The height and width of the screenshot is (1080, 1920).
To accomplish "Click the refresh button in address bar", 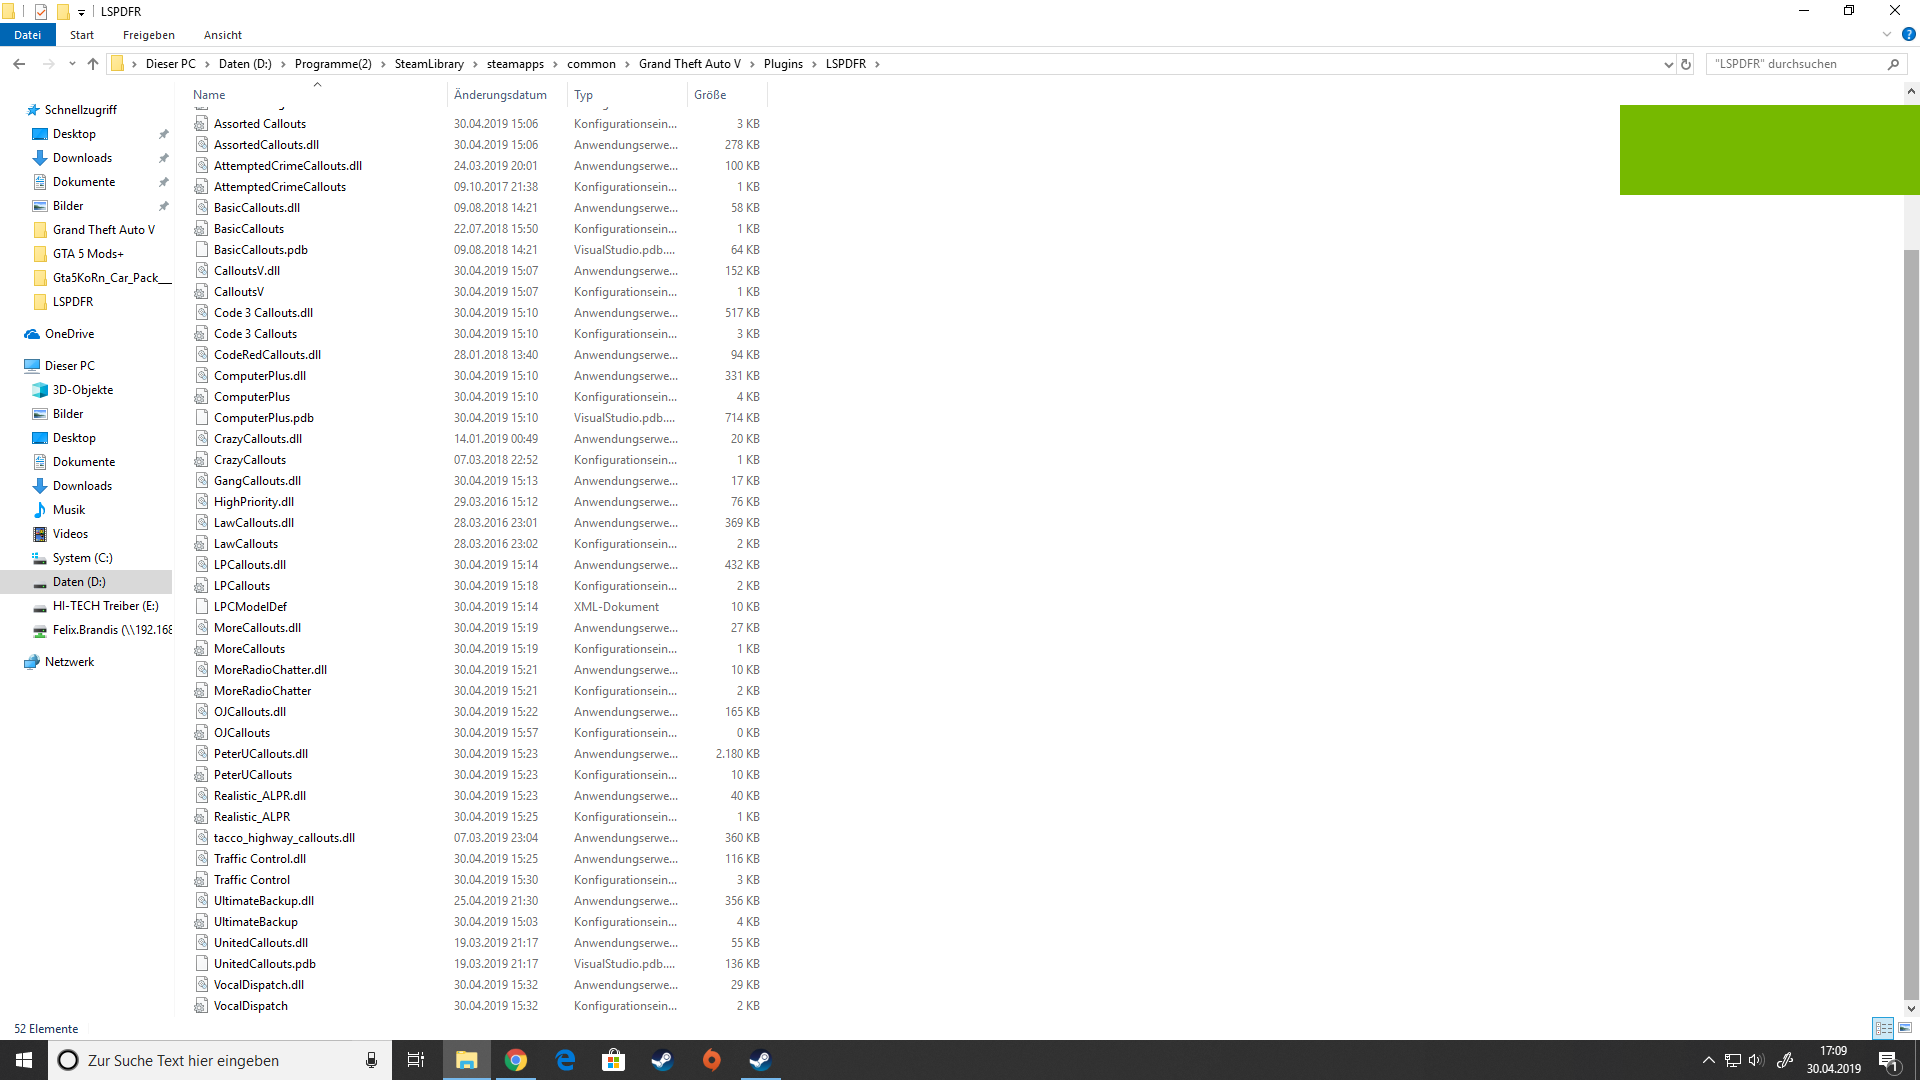I will pyautogui.click(x=1686, y=64).
